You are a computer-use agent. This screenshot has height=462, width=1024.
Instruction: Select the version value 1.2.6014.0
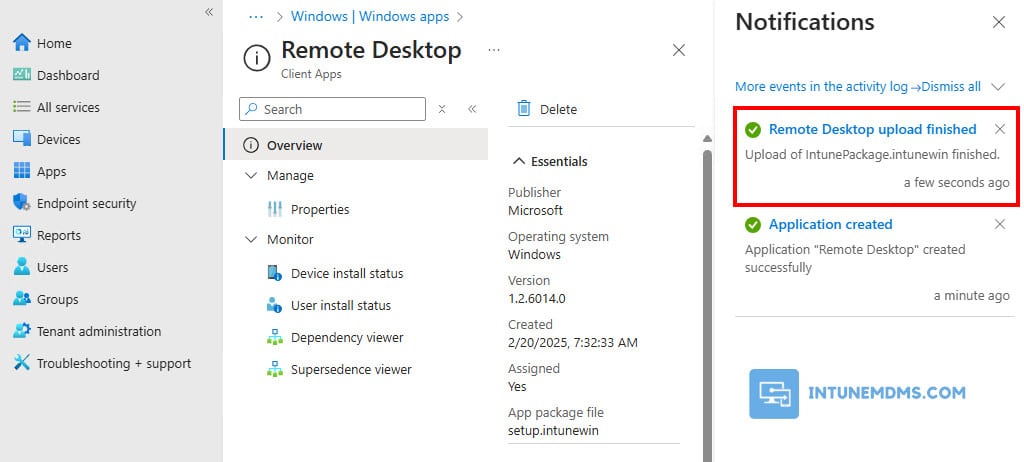pyautogui.click(x=537, y=299)
